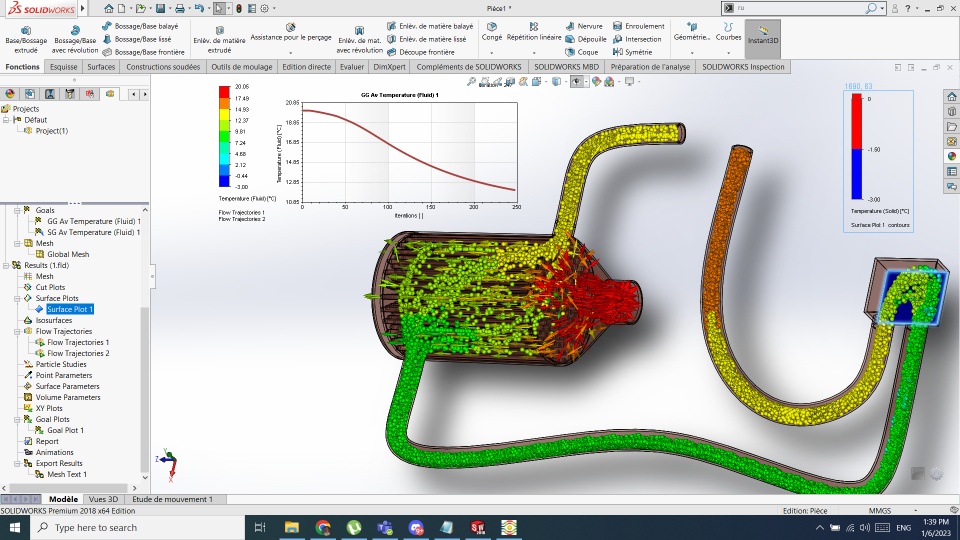
Task: Select Répétition linéaire pattern tool
Action: click(534, 32)
